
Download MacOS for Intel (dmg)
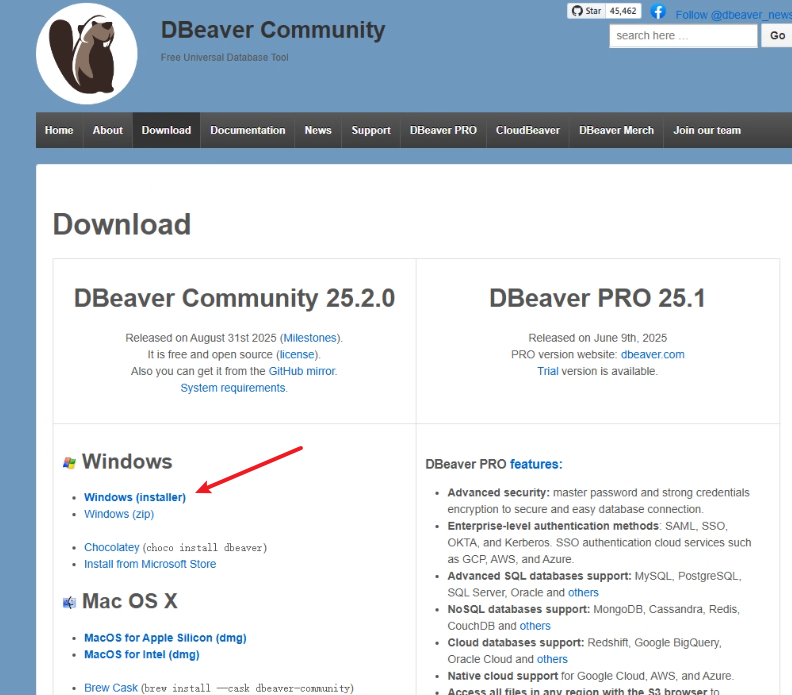(142, 655)
